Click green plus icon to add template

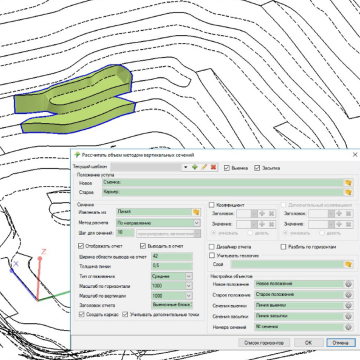(195, 167)
